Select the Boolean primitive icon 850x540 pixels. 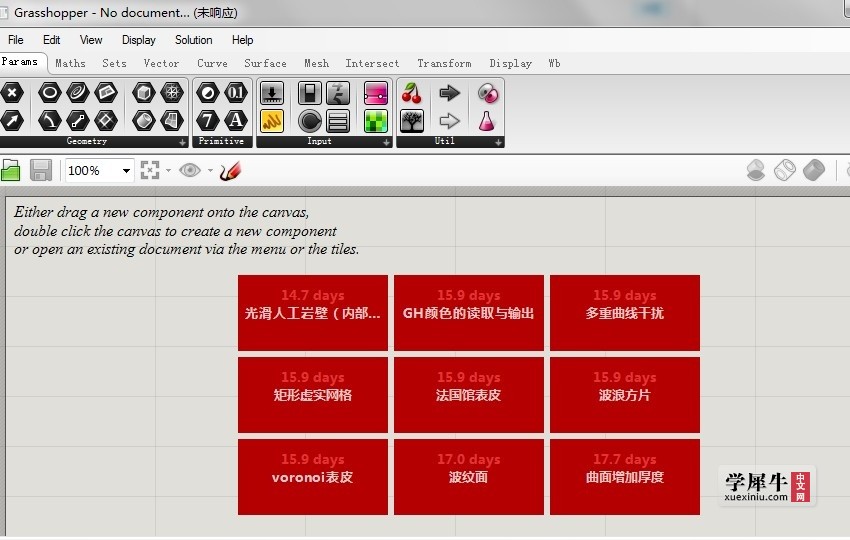coord(208,93)
